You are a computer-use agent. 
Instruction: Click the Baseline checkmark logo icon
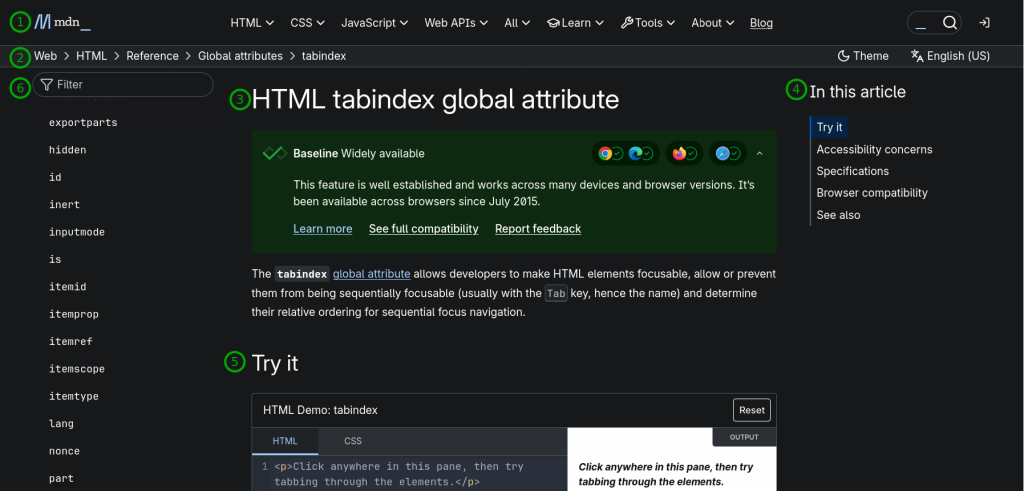pyautogui.click(x=274, y=153)
